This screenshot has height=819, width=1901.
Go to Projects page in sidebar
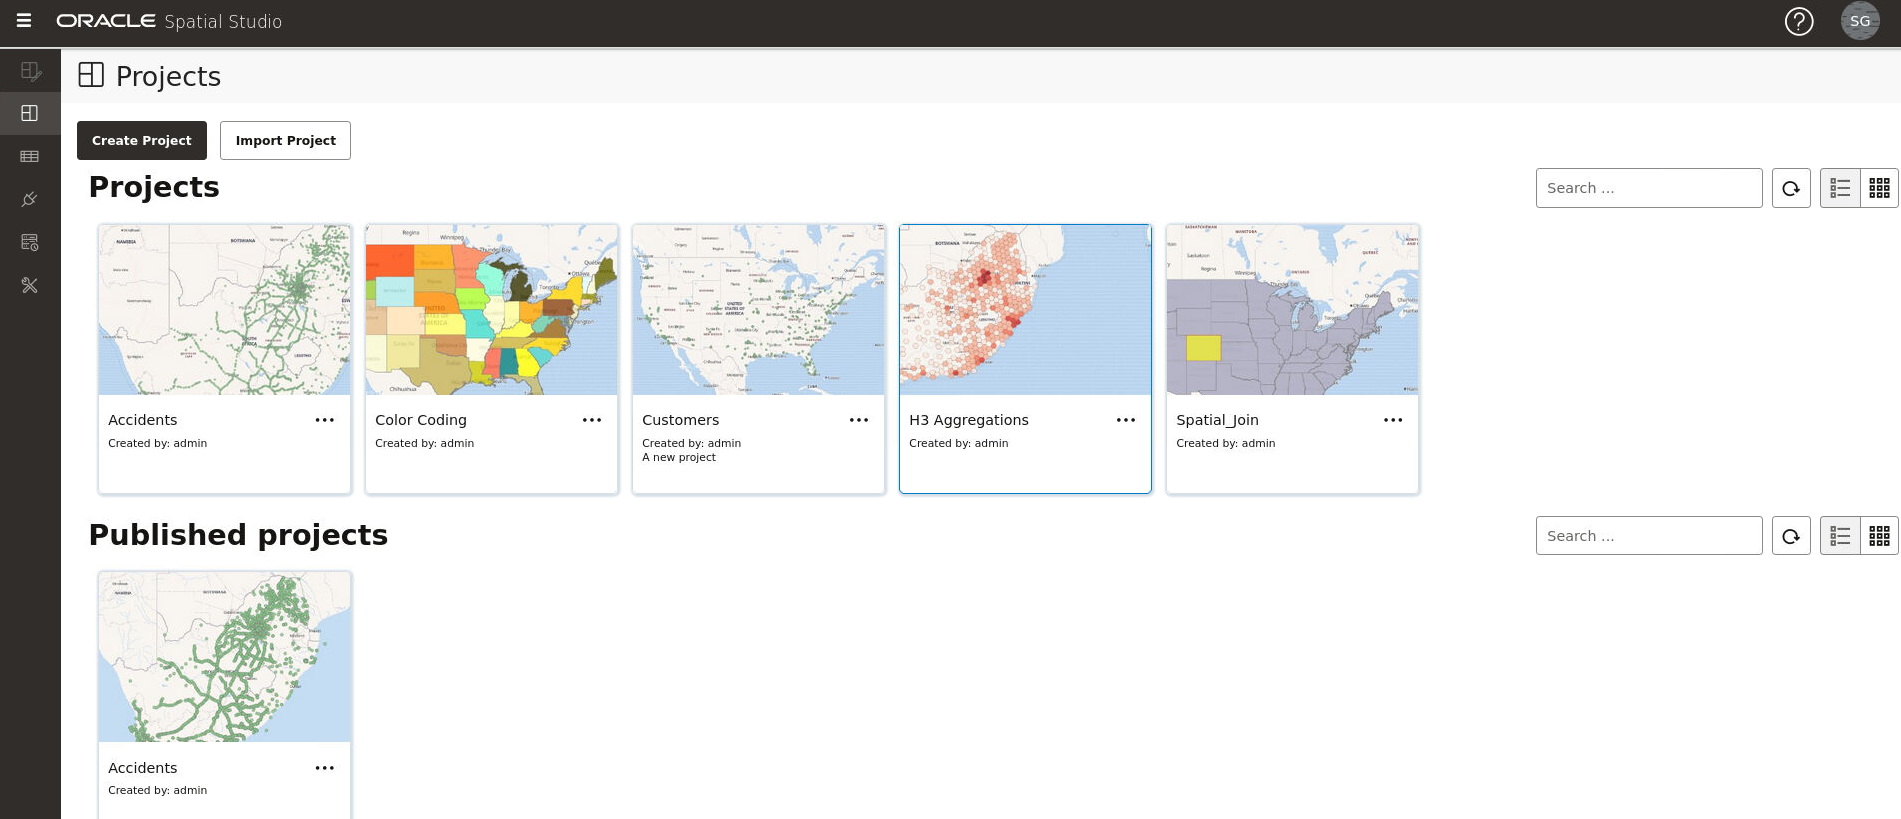pos(30,114)
